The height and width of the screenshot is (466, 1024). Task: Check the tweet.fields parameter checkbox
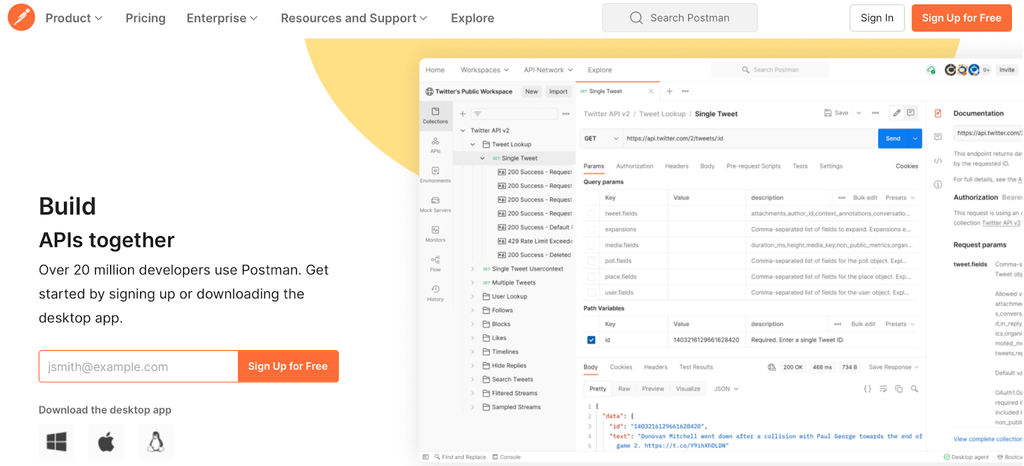[x=591, y=213]
